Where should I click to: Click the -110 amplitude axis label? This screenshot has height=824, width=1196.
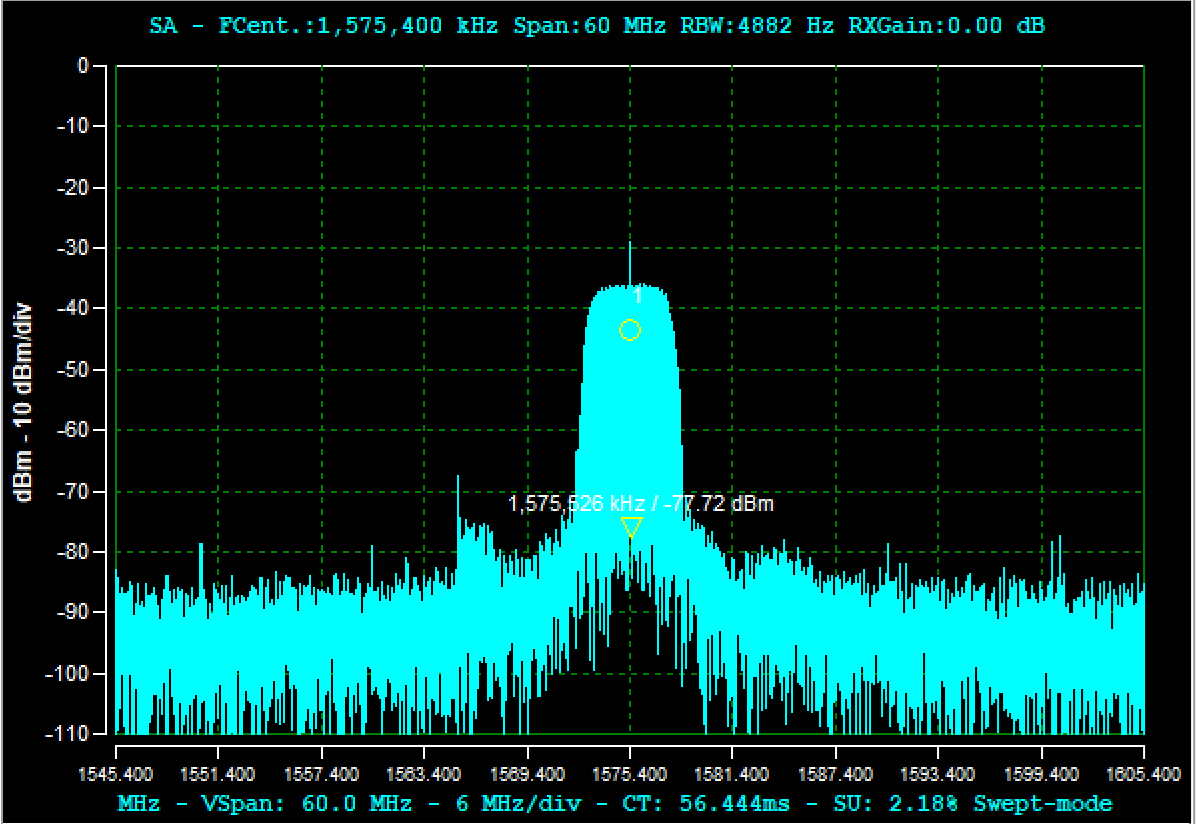[x=68, y=733]
